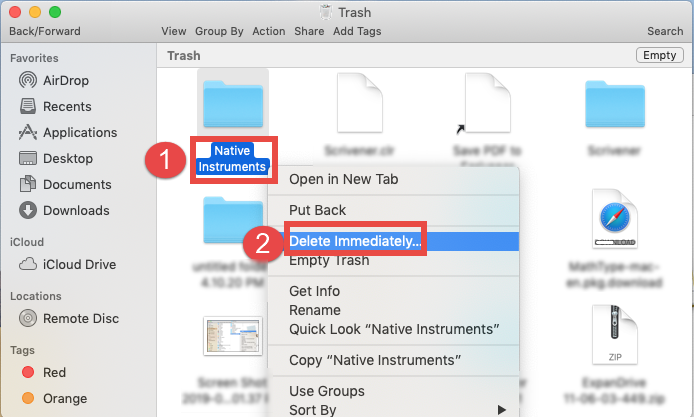
Task: Click the Scrivener.clr file name
Action: pyautogui.click(x=359, y=151)
